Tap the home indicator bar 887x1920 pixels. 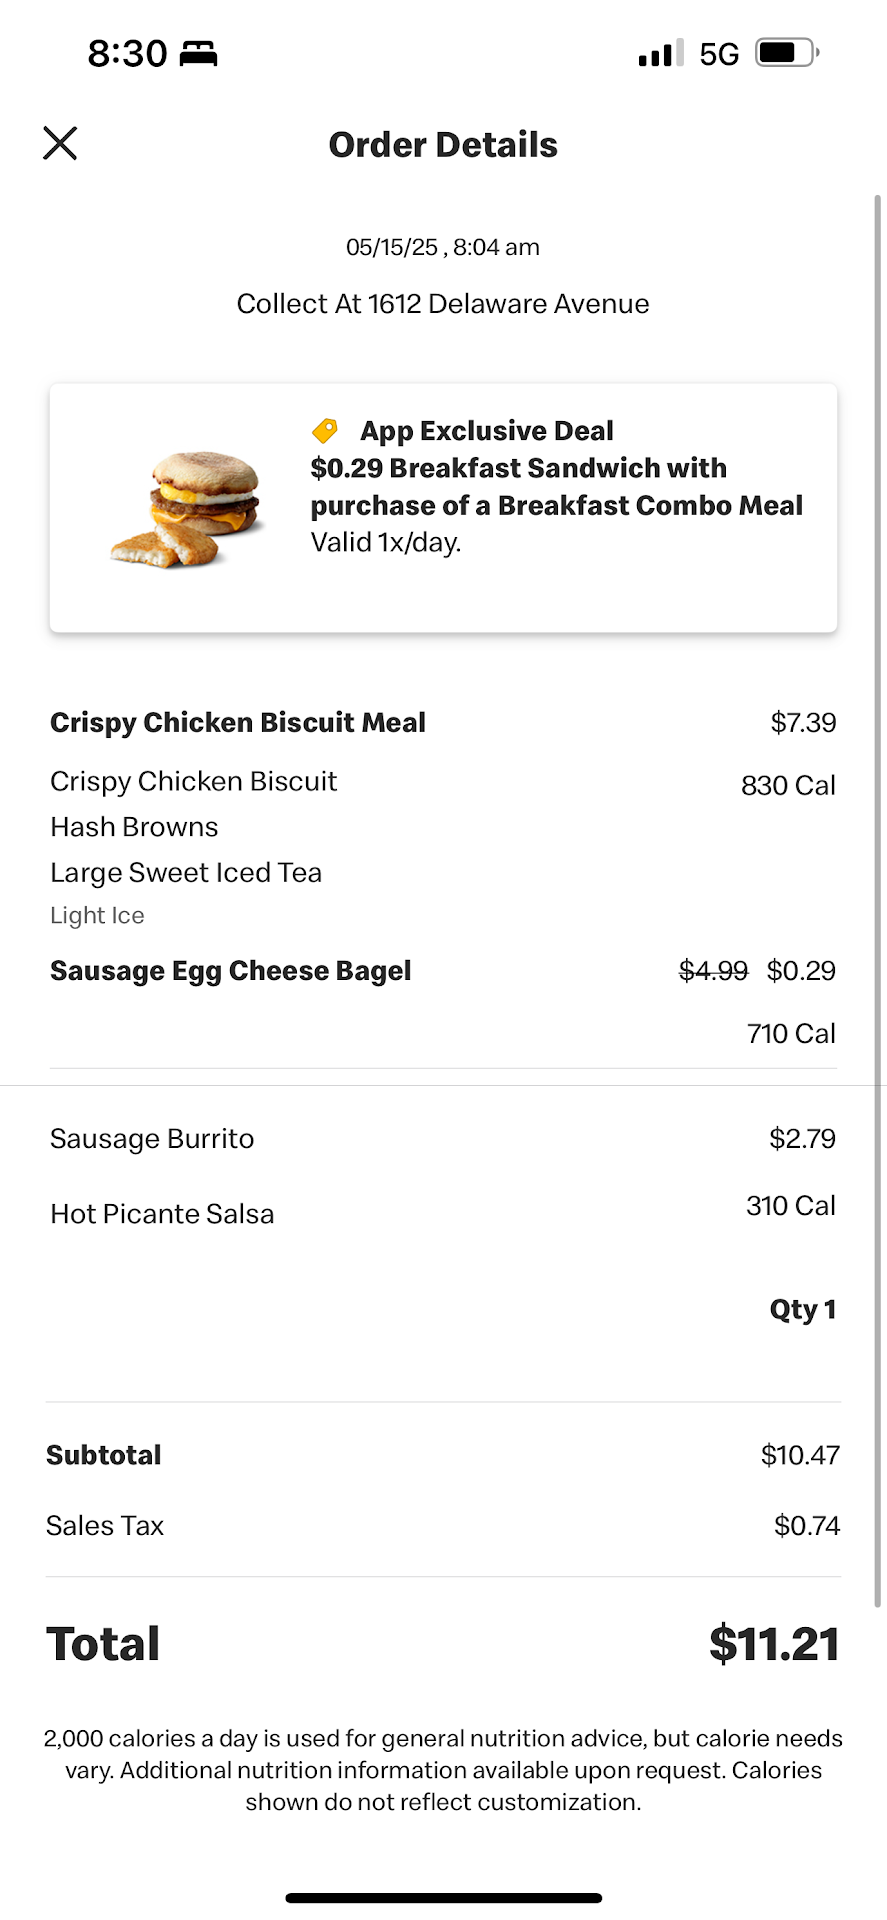click(x=443, y=1897)
